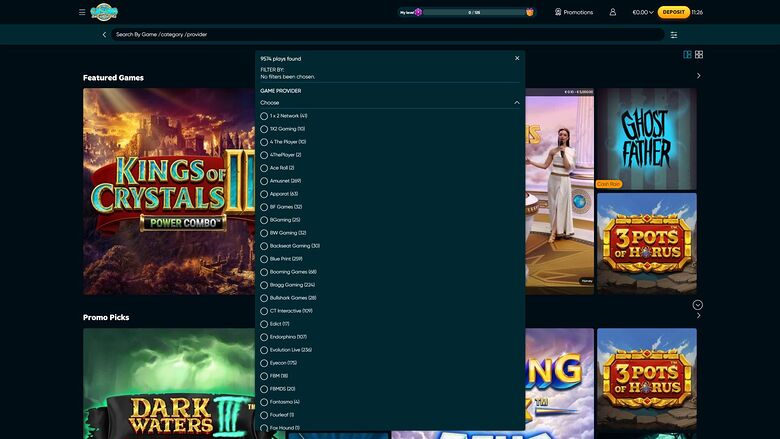This screenshot has height=439, width=780.
Task: Select Edict provider
Action: click(x=275, y=324)
